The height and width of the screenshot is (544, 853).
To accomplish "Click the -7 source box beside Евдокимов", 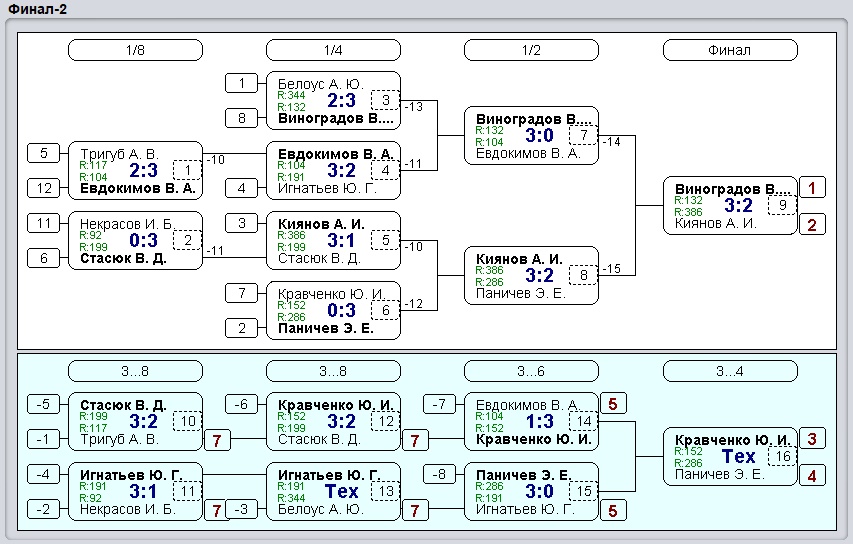I will point(440,404).
